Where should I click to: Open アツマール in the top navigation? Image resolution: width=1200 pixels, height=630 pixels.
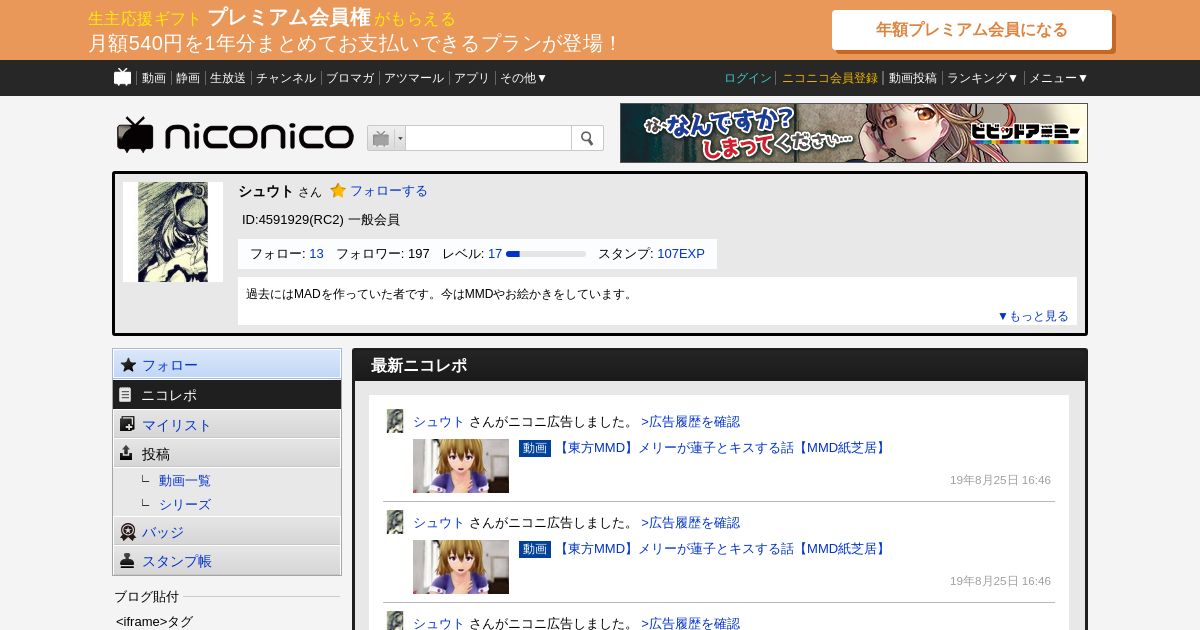tap(414, 78)
